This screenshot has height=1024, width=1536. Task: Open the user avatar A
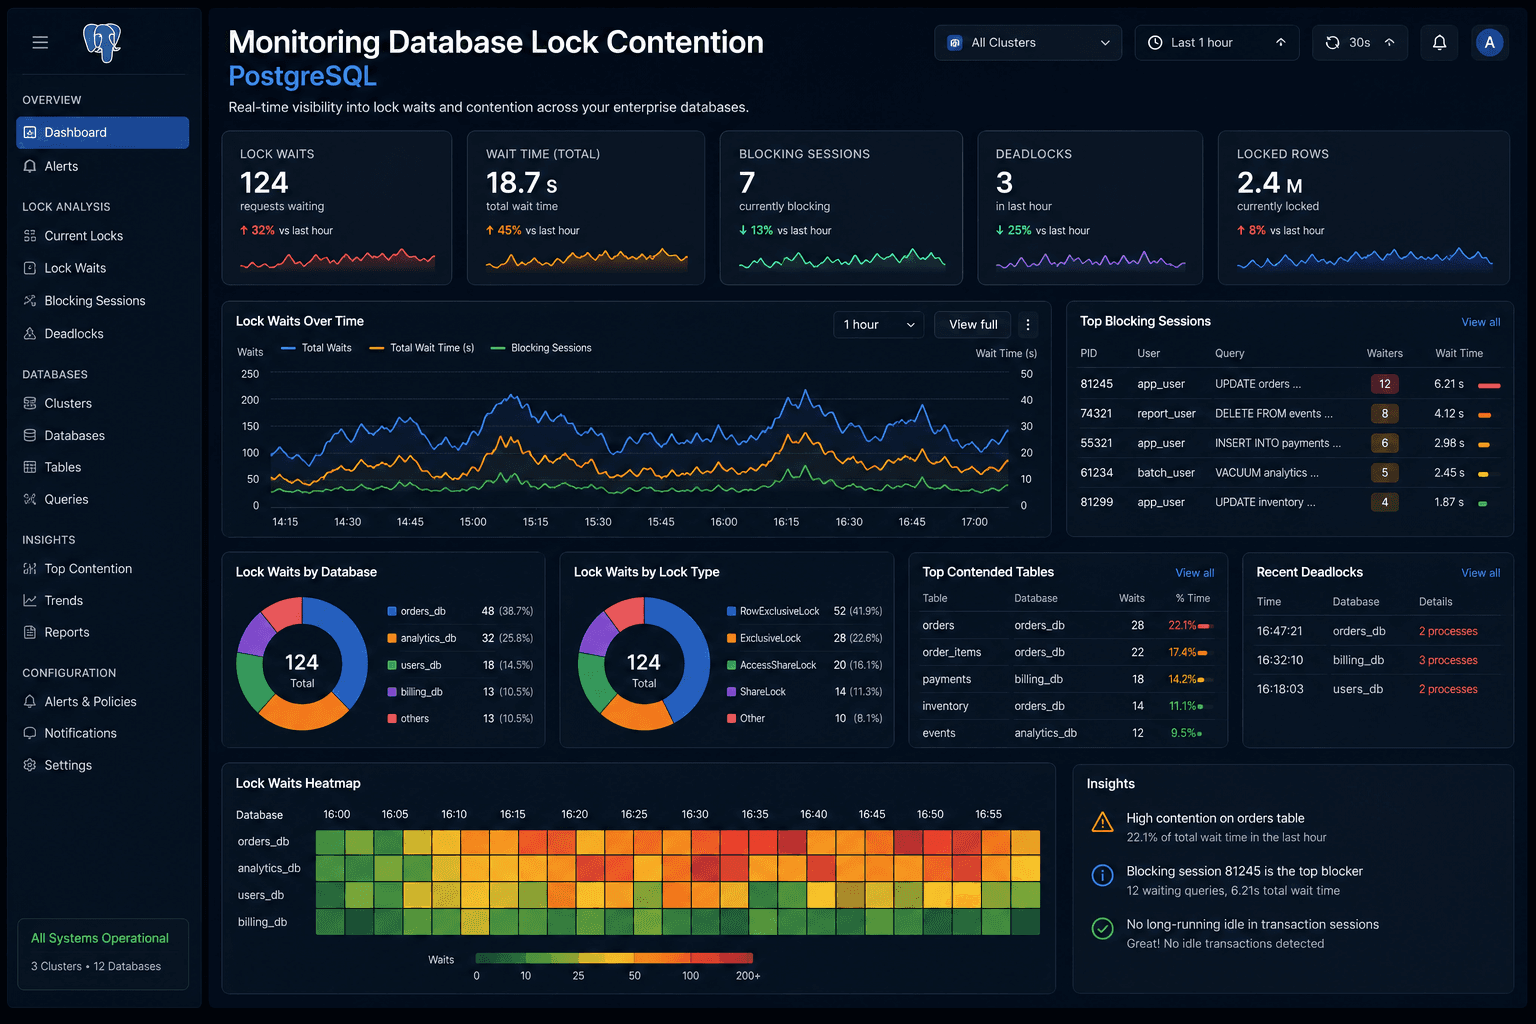[1489, 42]
